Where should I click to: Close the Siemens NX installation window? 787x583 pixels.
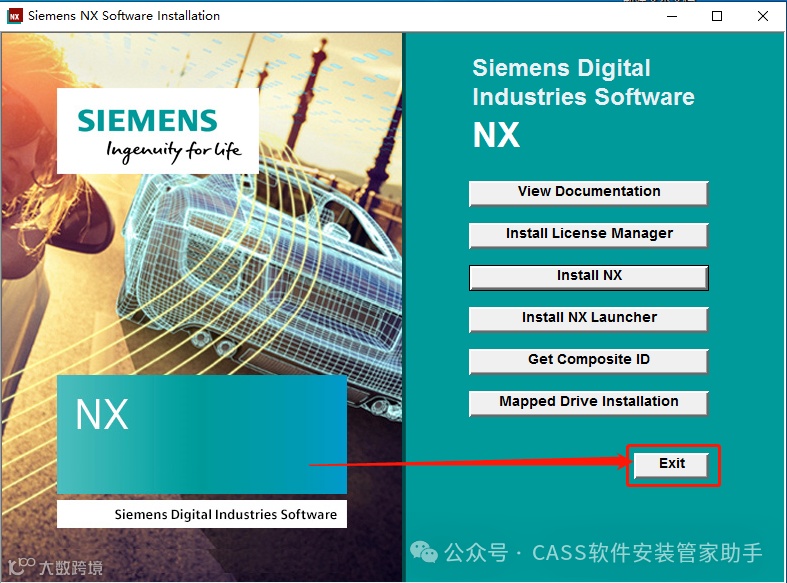point(762,16)
